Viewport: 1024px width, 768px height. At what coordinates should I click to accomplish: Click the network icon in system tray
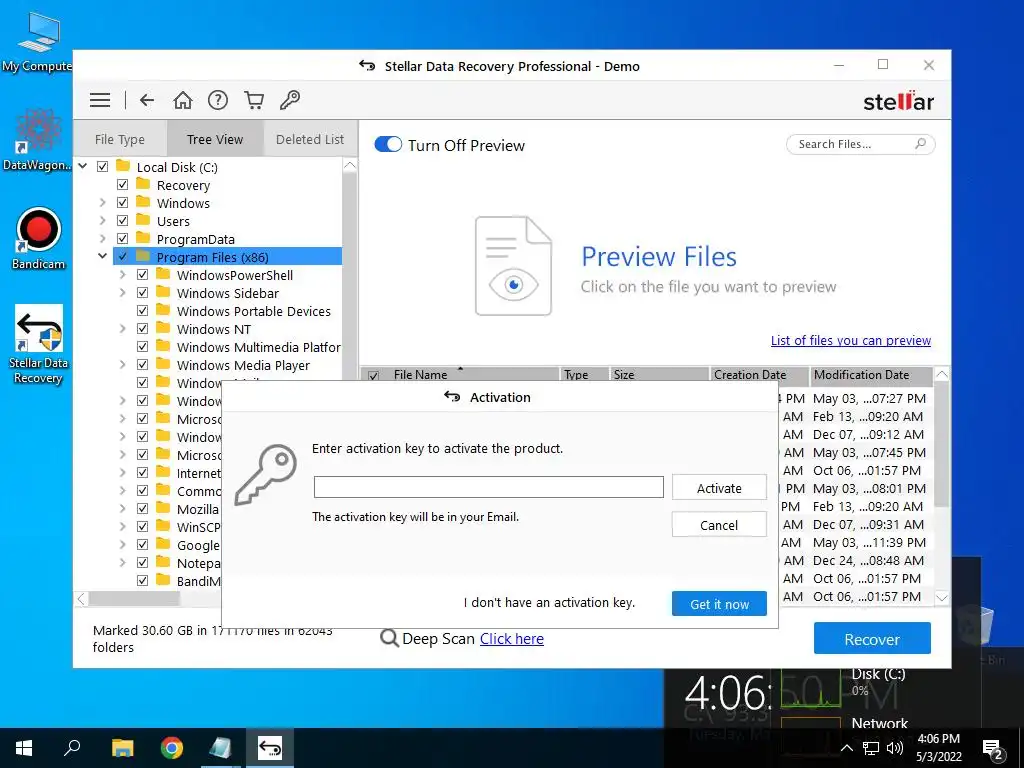[871, 748]
